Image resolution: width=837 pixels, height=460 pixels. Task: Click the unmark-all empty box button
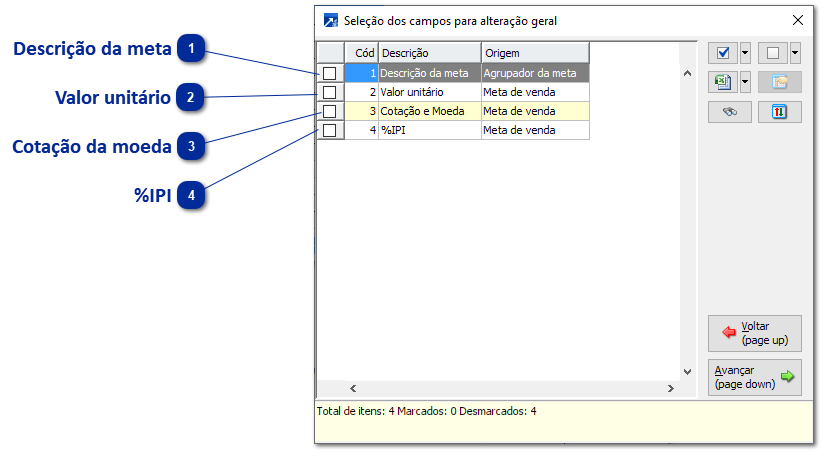tap(772, 53)
